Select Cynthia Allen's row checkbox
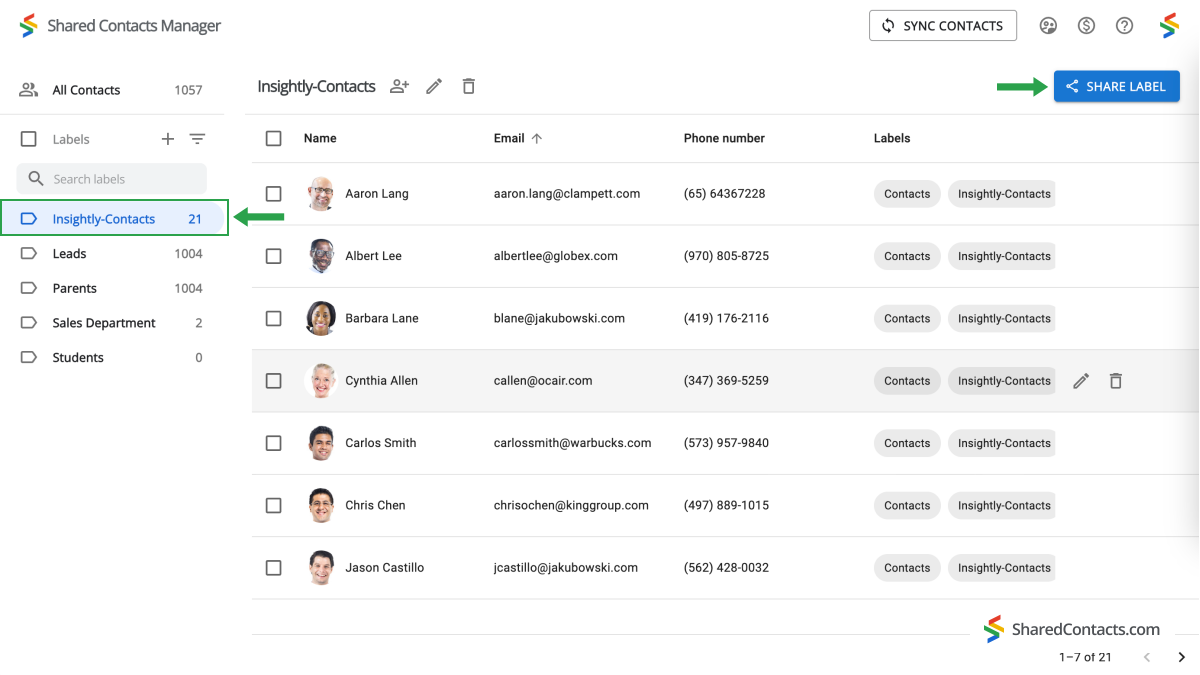 273,381
